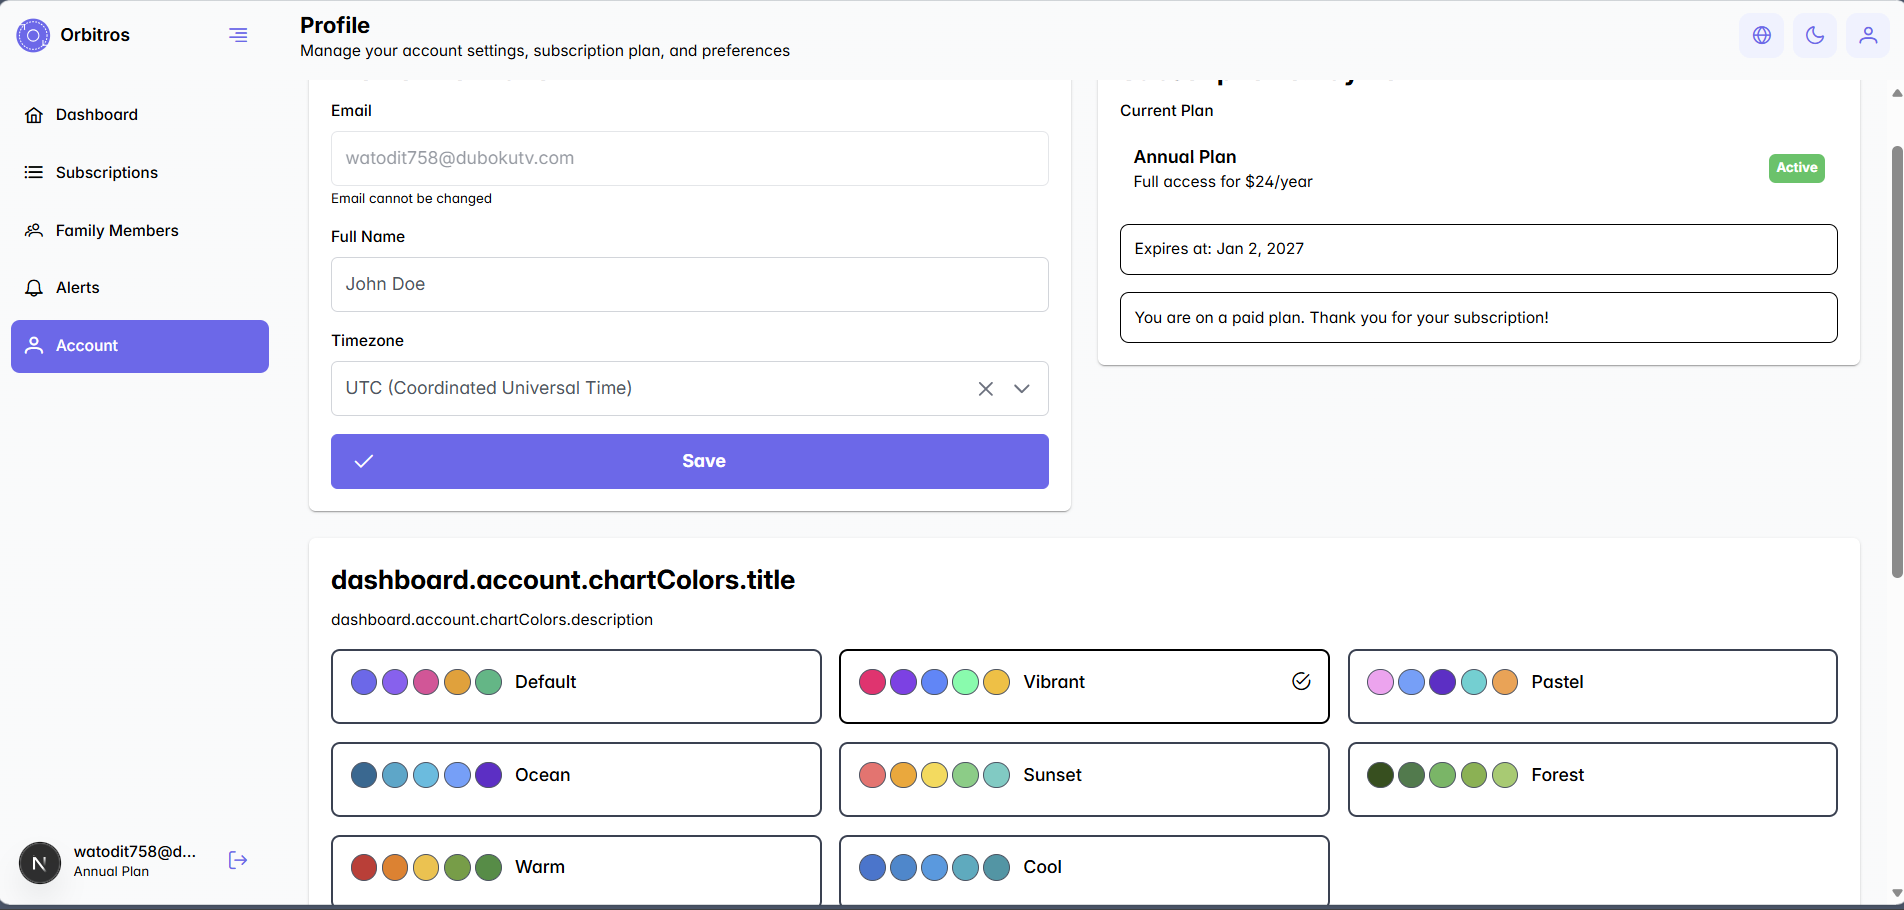Select the Default chart color scheme
1904x910 pixels.
576,686
